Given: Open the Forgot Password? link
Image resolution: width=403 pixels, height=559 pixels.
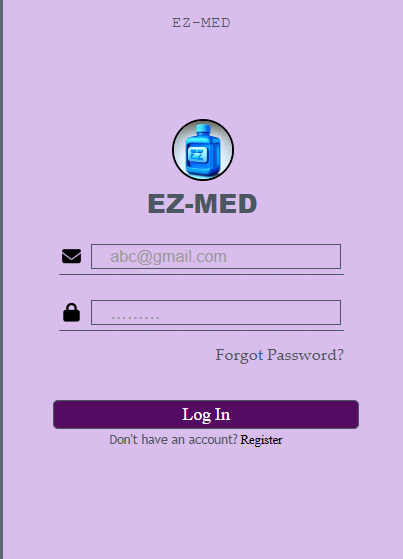Looking at the screenshot, I should point(279,355).
